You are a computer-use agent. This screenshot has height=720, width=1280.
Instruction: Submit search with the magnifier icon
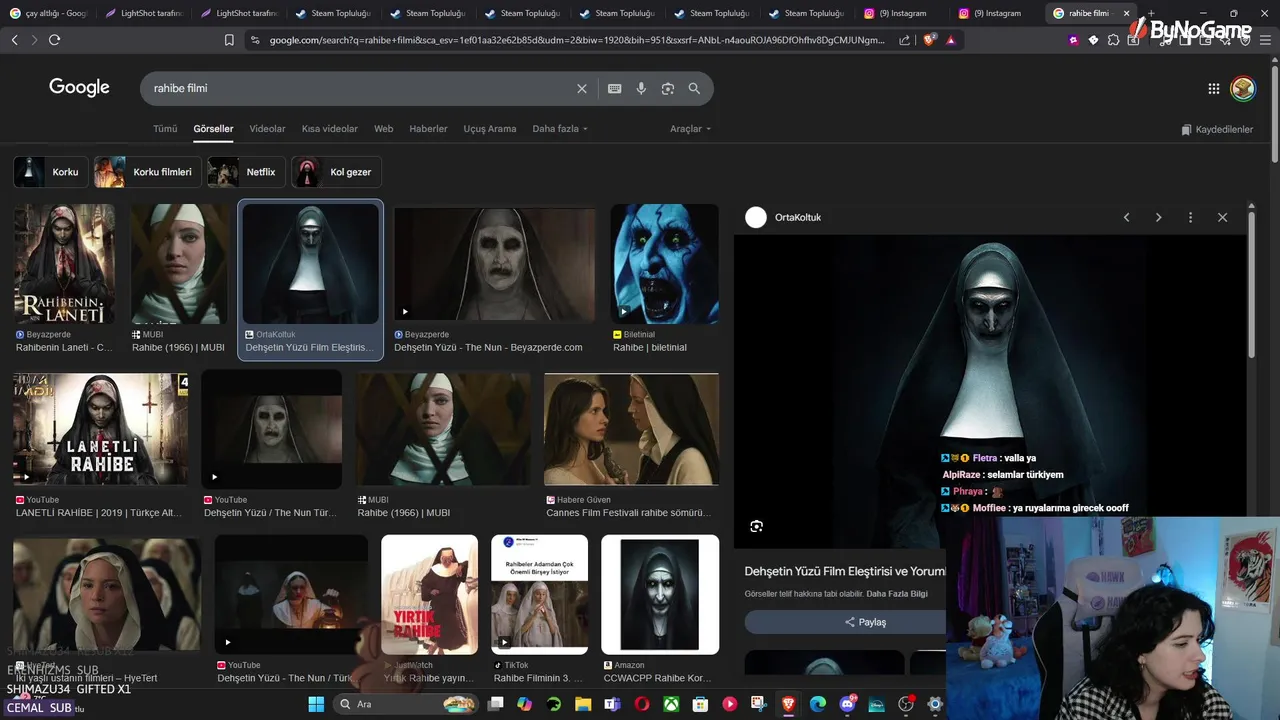point(694,88)
